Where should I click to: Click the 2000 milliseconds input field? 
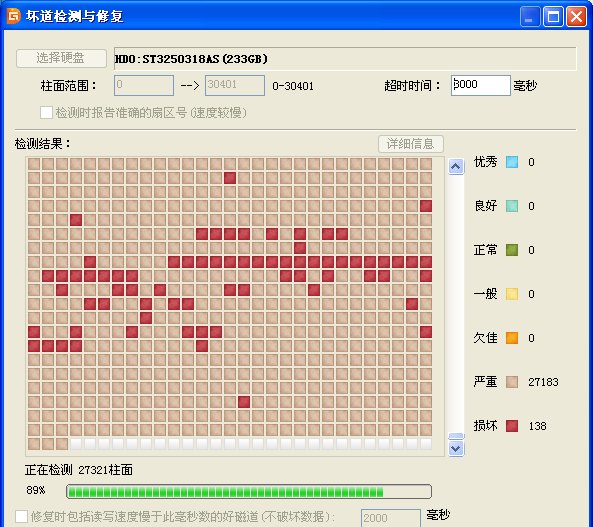click(390, 518)
